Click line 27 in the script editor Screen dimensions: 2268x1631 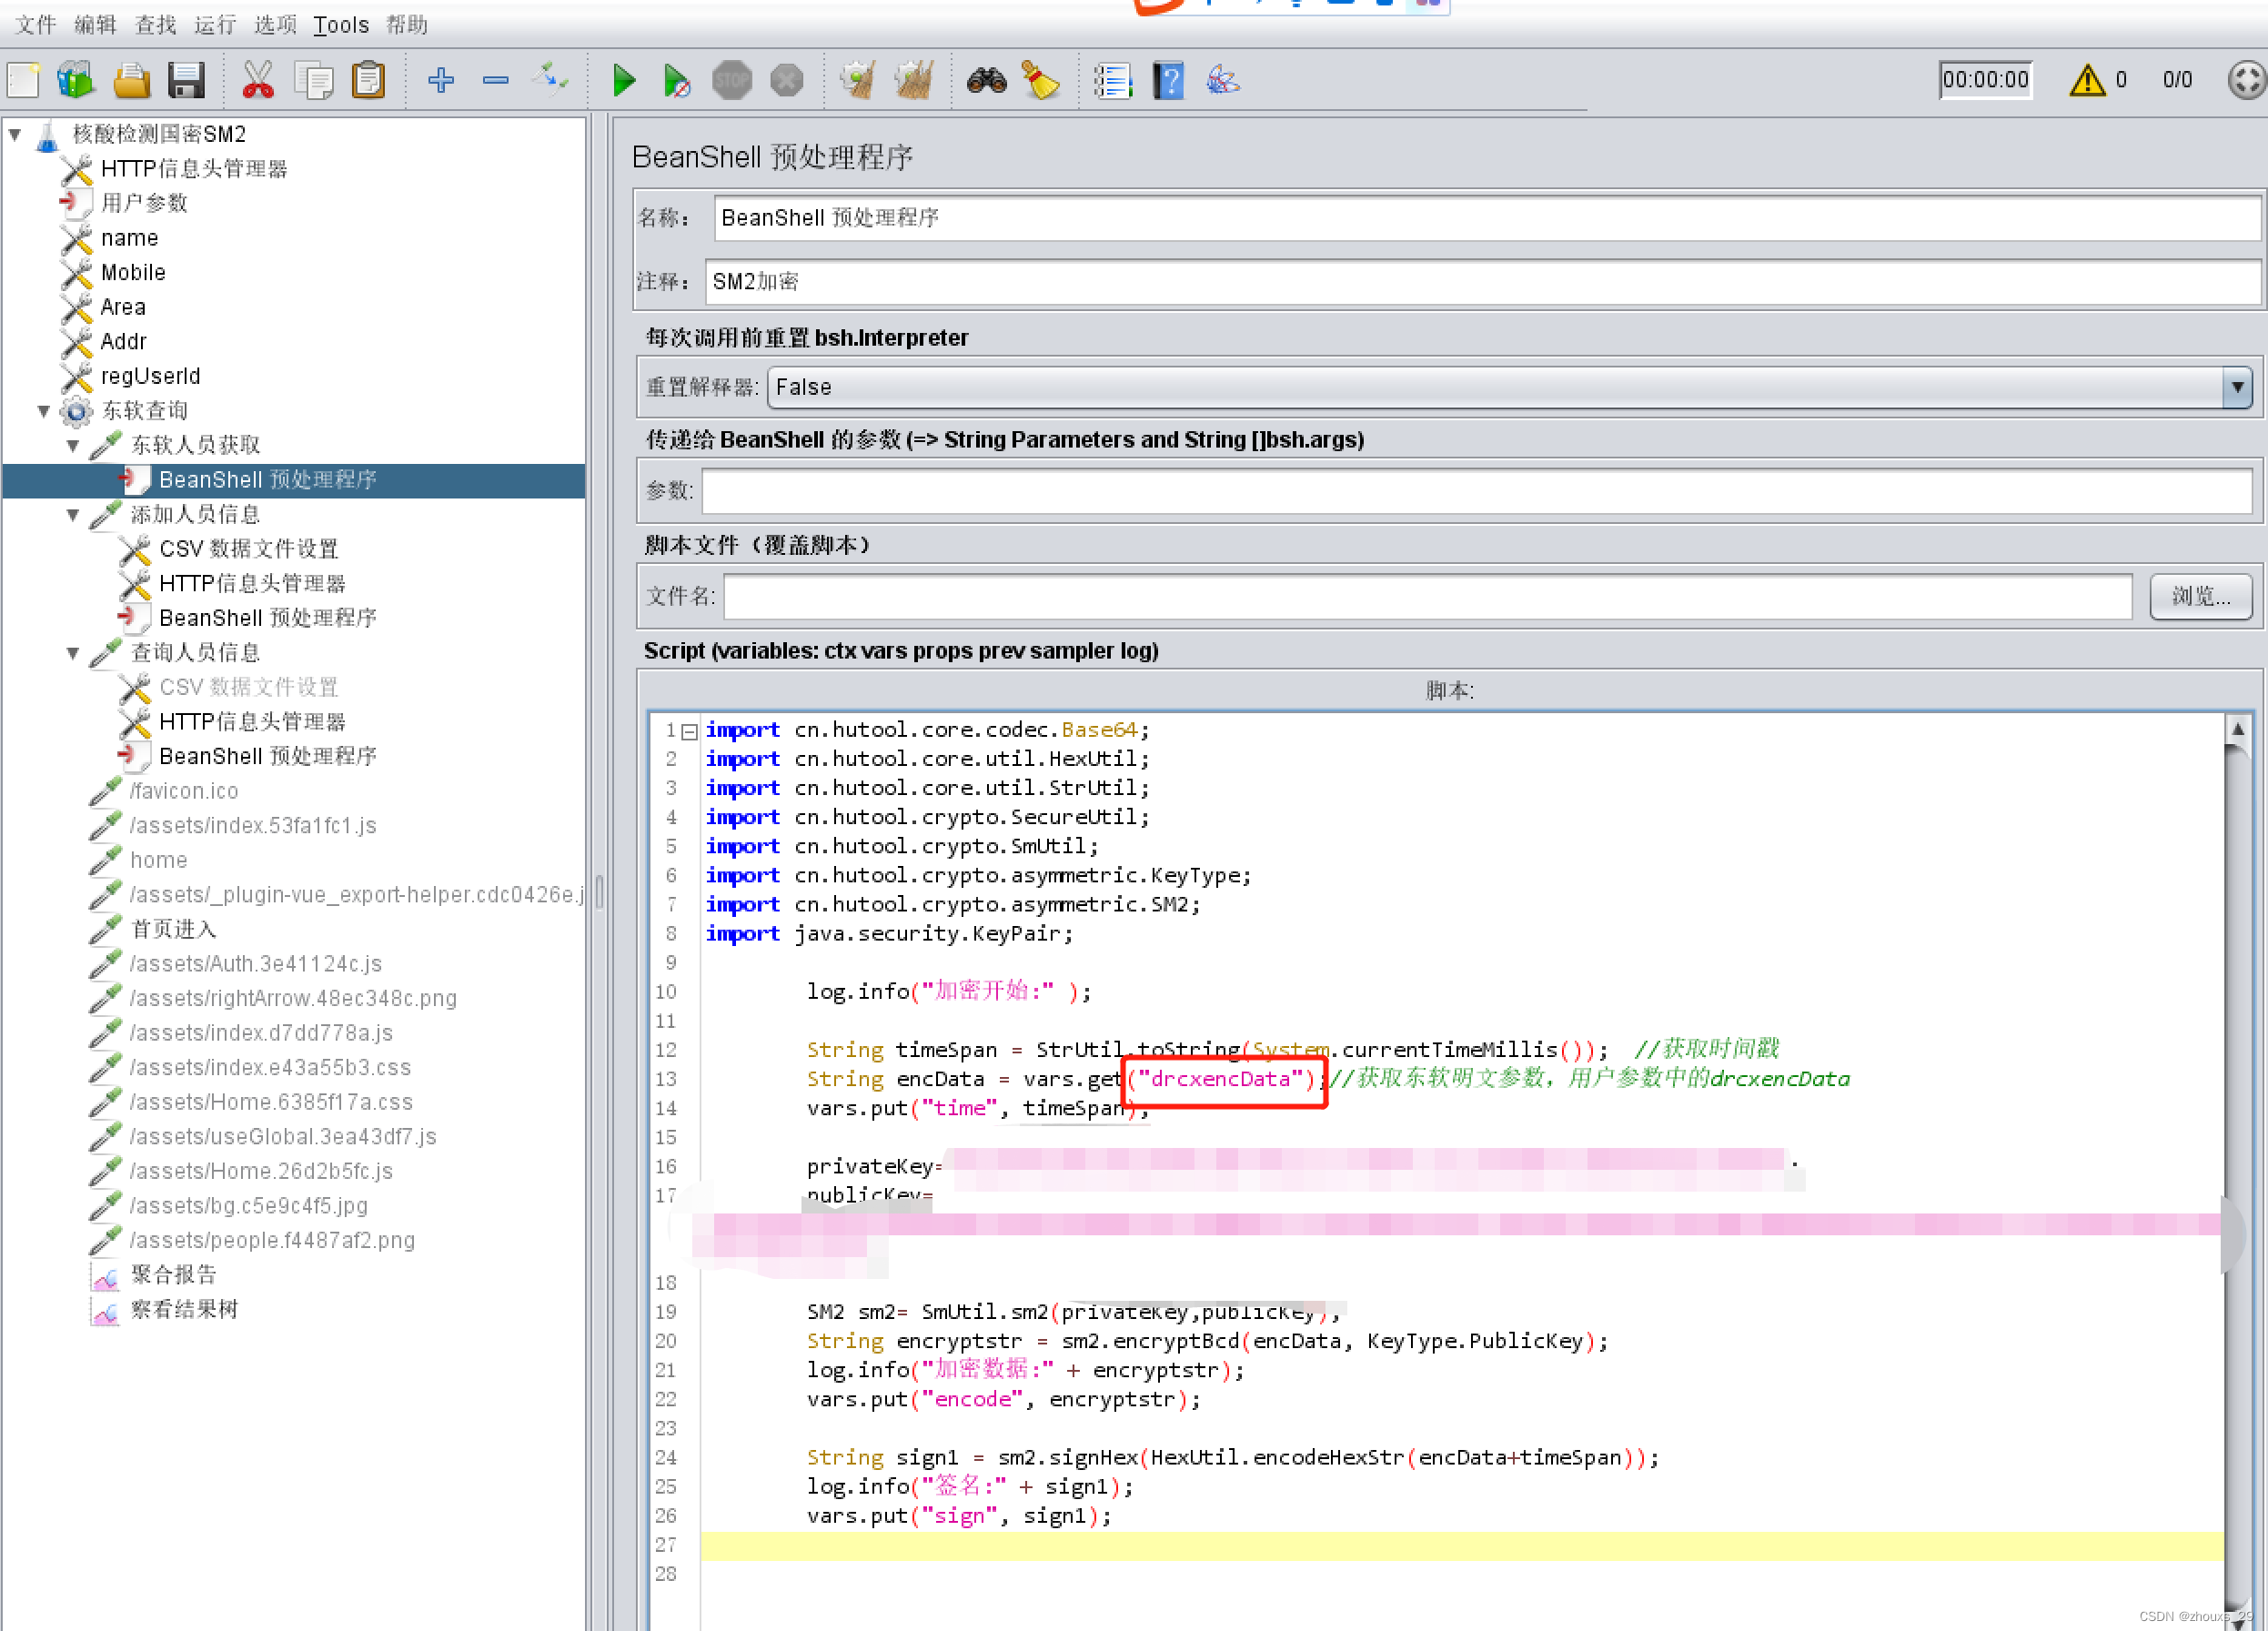coord(1462,1545)
